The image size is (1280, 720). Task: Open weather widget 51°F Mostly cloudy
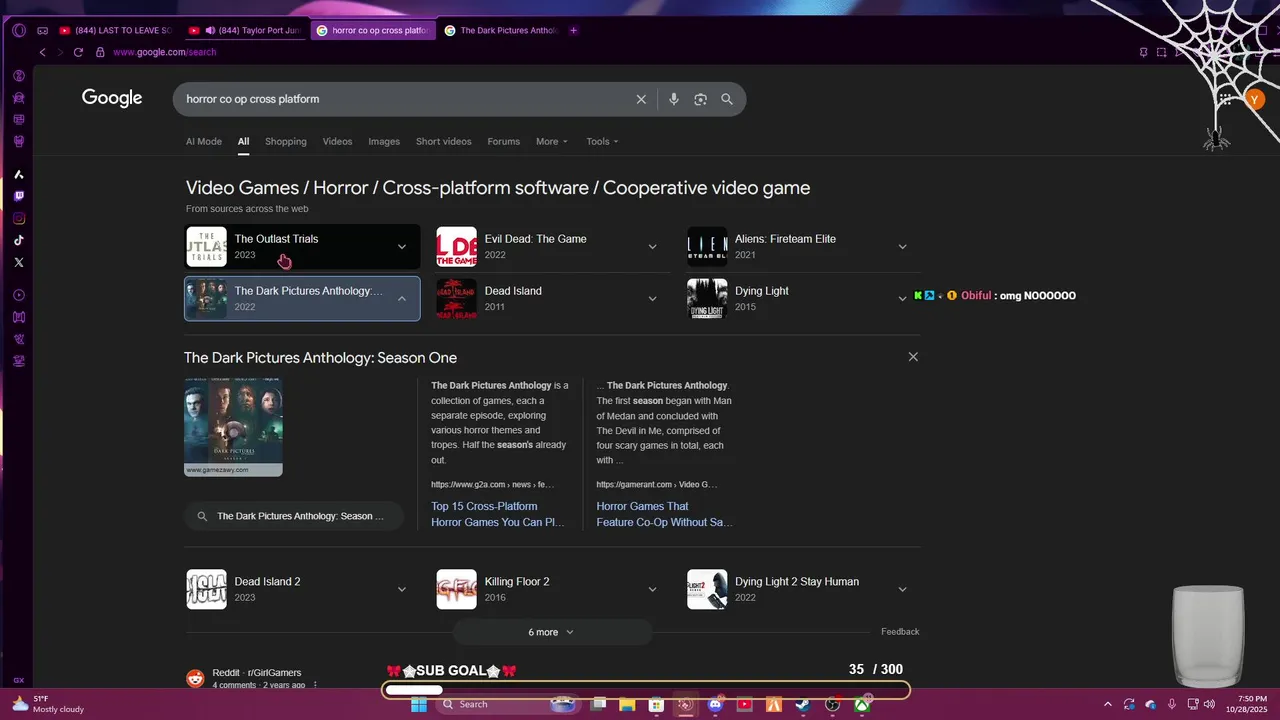click(x=47, y=704)
